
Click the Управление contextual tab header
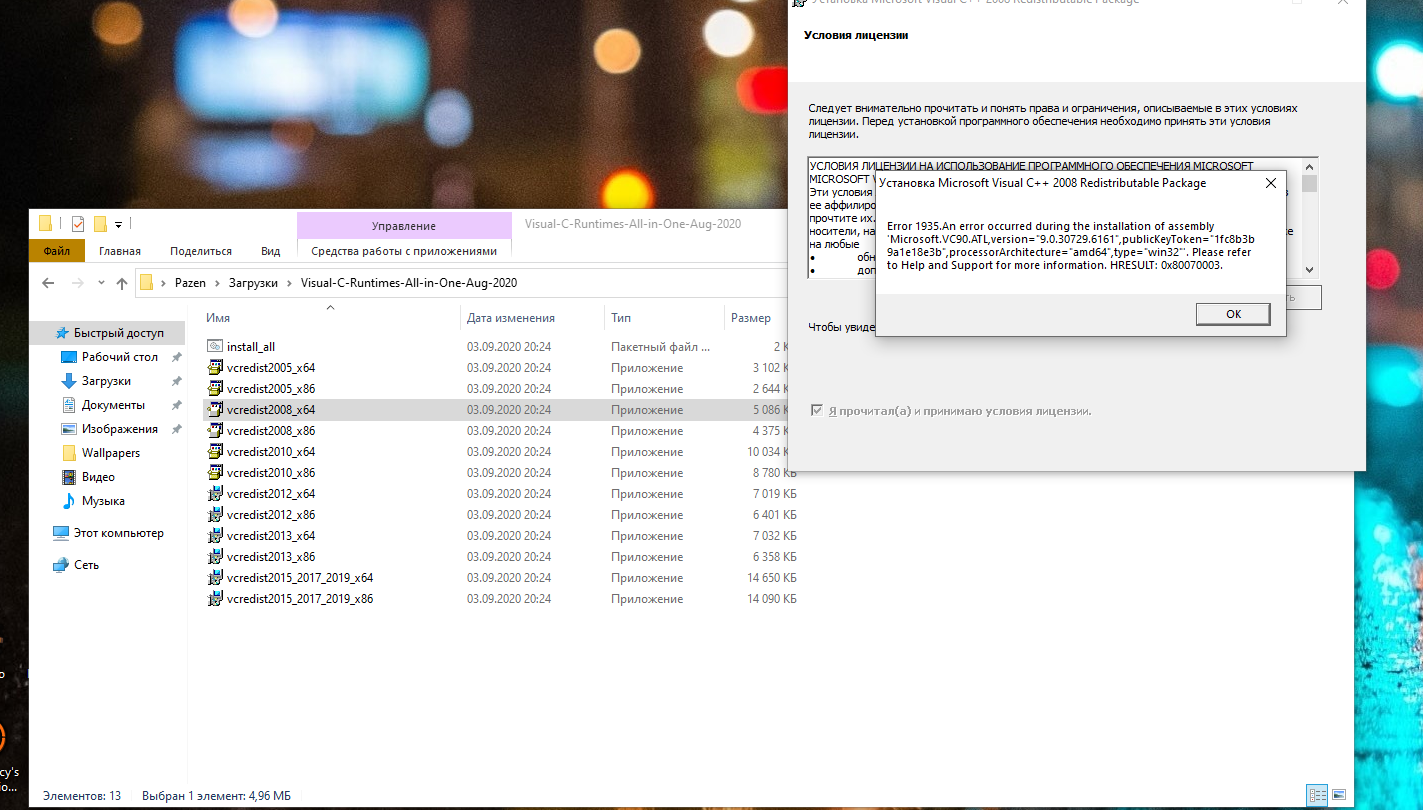pos(404,226)
